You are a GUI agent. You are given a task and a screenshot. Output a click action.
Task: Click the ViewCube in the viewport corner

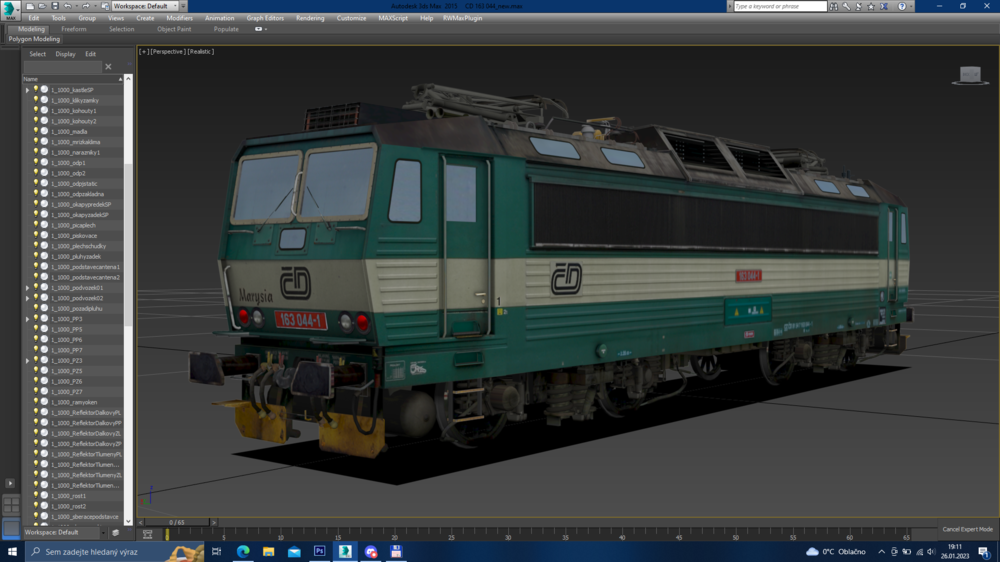pyautogui.click(x=968, y=75)
